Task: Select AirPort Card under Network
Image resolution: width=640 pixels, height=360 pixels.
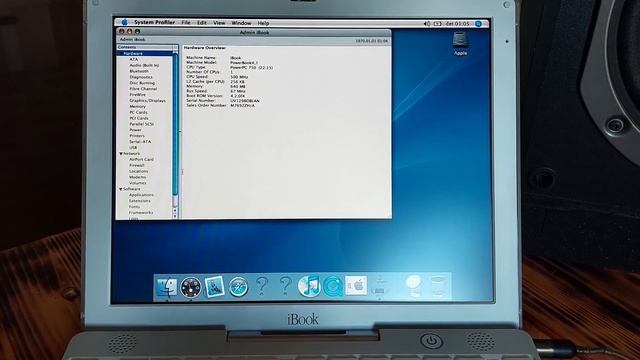Action: pyautogui.click(x=141, y=159)
